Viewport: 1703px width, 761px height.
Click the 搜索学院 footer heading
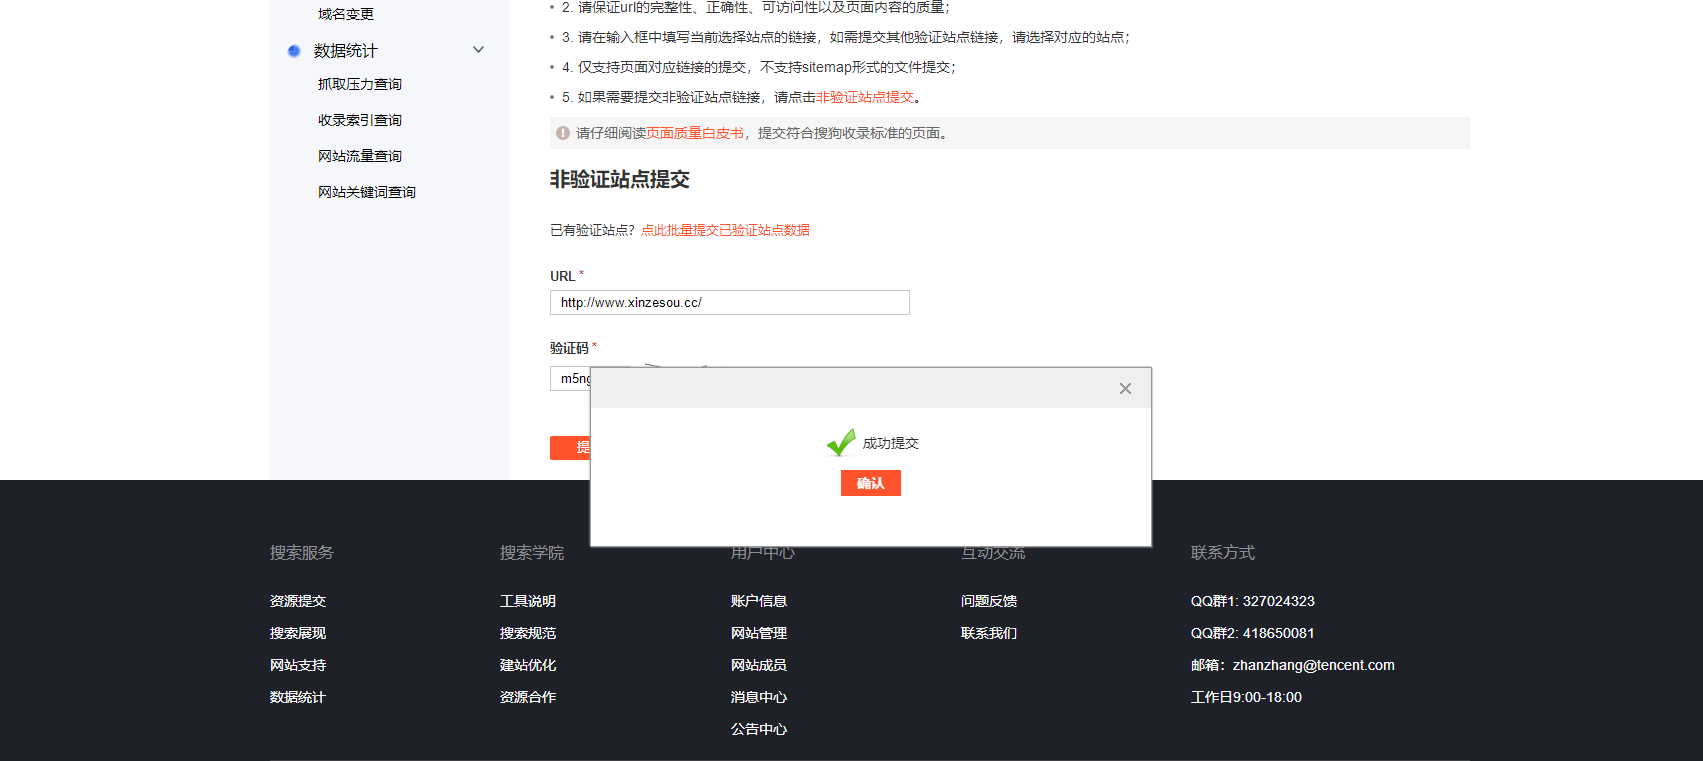[x=532, y=553]
